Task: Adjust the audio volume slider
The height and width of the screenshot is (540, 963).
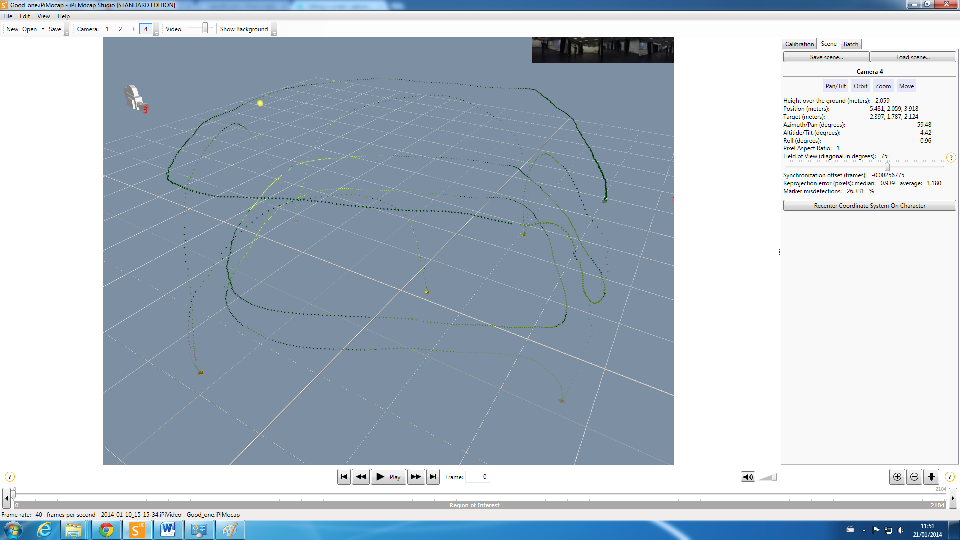Action: click(768, 477)
